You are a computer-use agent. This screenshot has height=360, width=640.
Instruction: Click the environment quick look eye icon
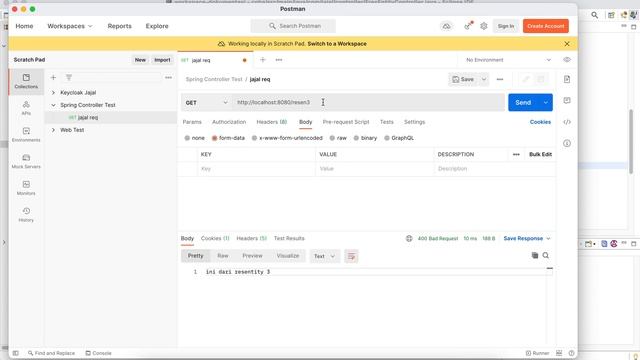tap(567, 60)
